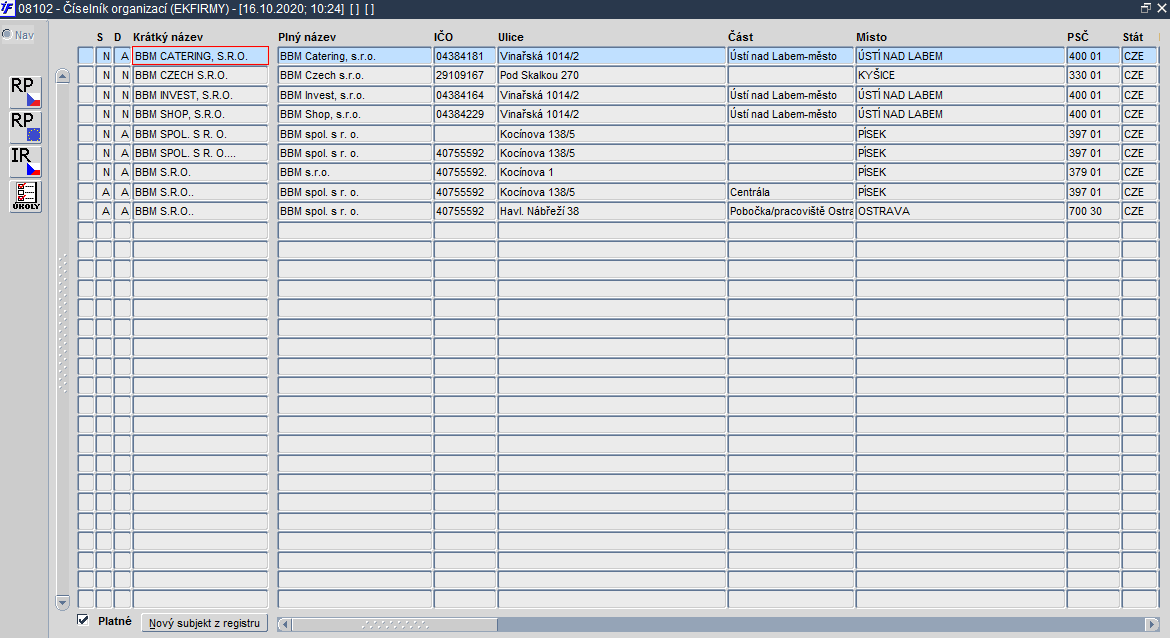Toggle the Nav radio button
The width and height of the screenshot is (1170, 638).
[7, 34]
